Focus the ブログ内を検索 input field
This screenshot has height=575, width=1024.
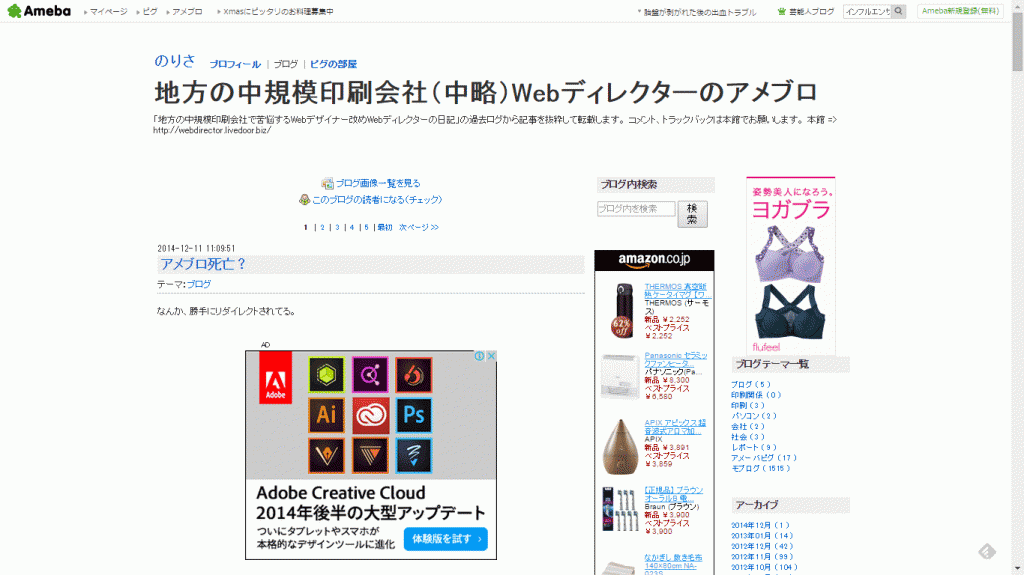coord(636,209)
